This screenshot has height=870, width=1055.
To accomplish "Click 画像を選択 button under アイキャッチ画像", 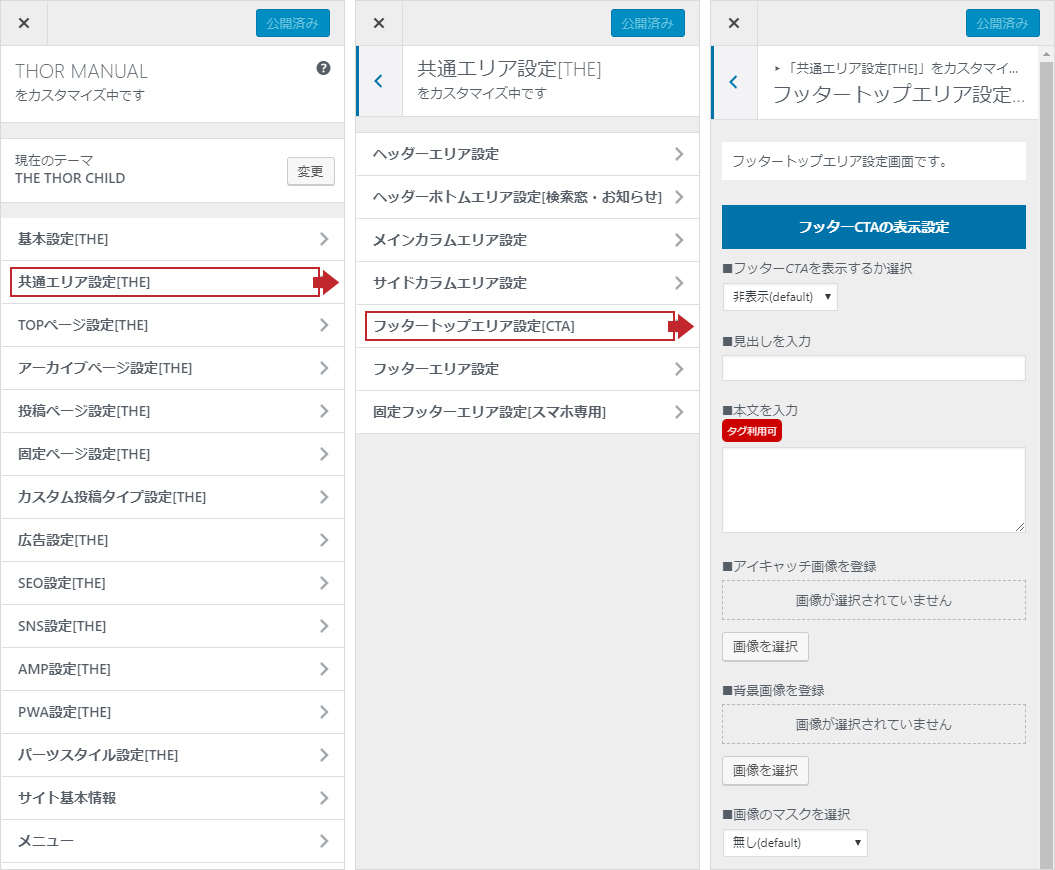I will coord(765,647).
